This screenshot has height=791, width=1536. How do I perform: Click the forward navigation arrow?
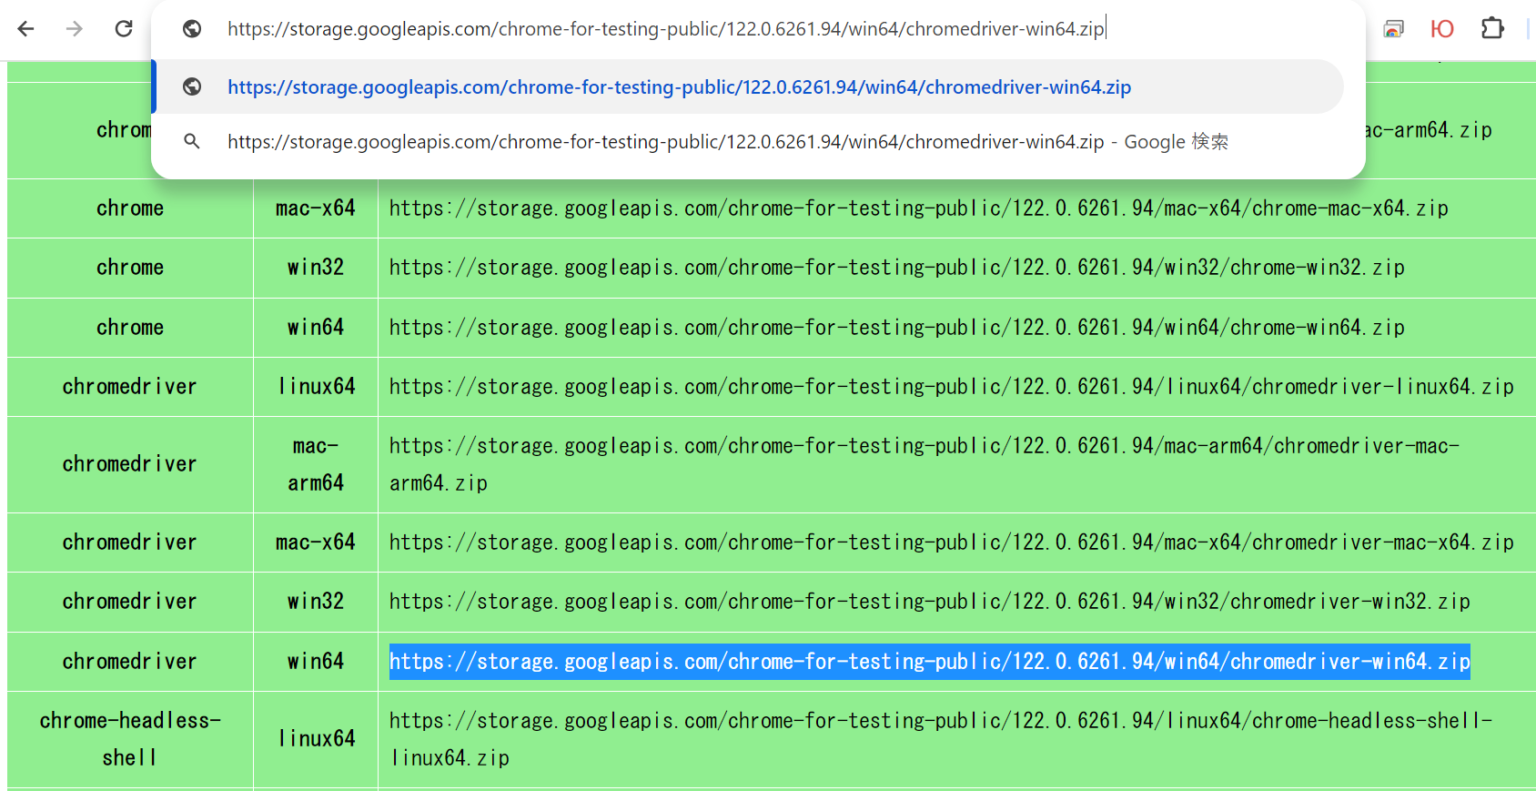click(x=74, y=29)
